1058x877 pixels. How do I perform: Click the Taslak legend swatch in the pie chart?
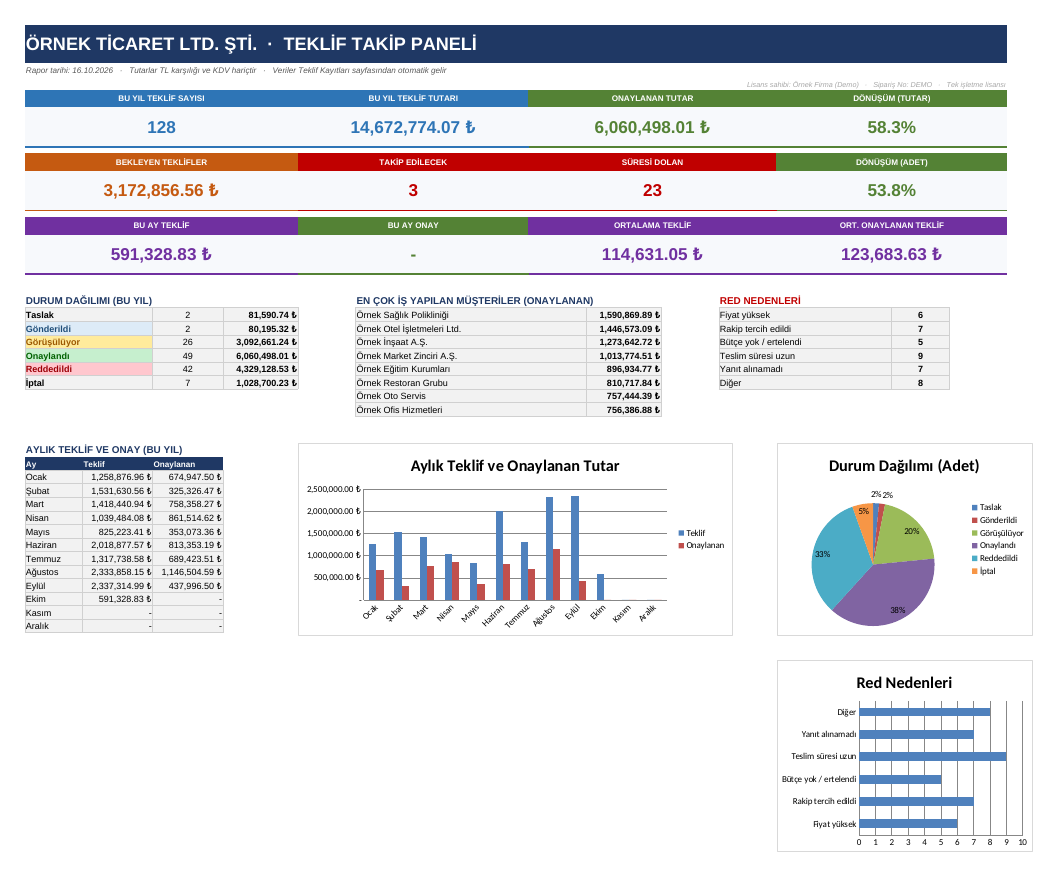click(974, 507)
